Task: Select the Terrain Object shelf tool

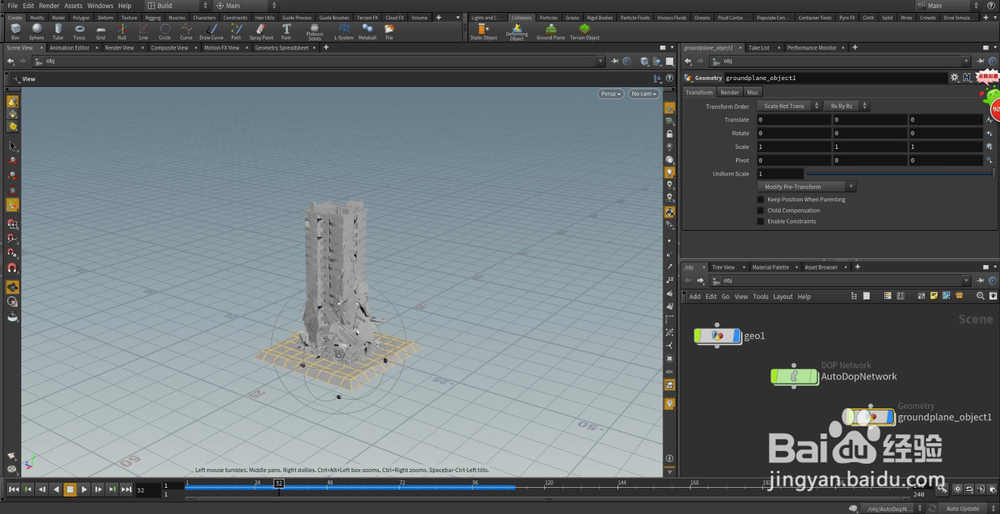Action: point(585,31)
